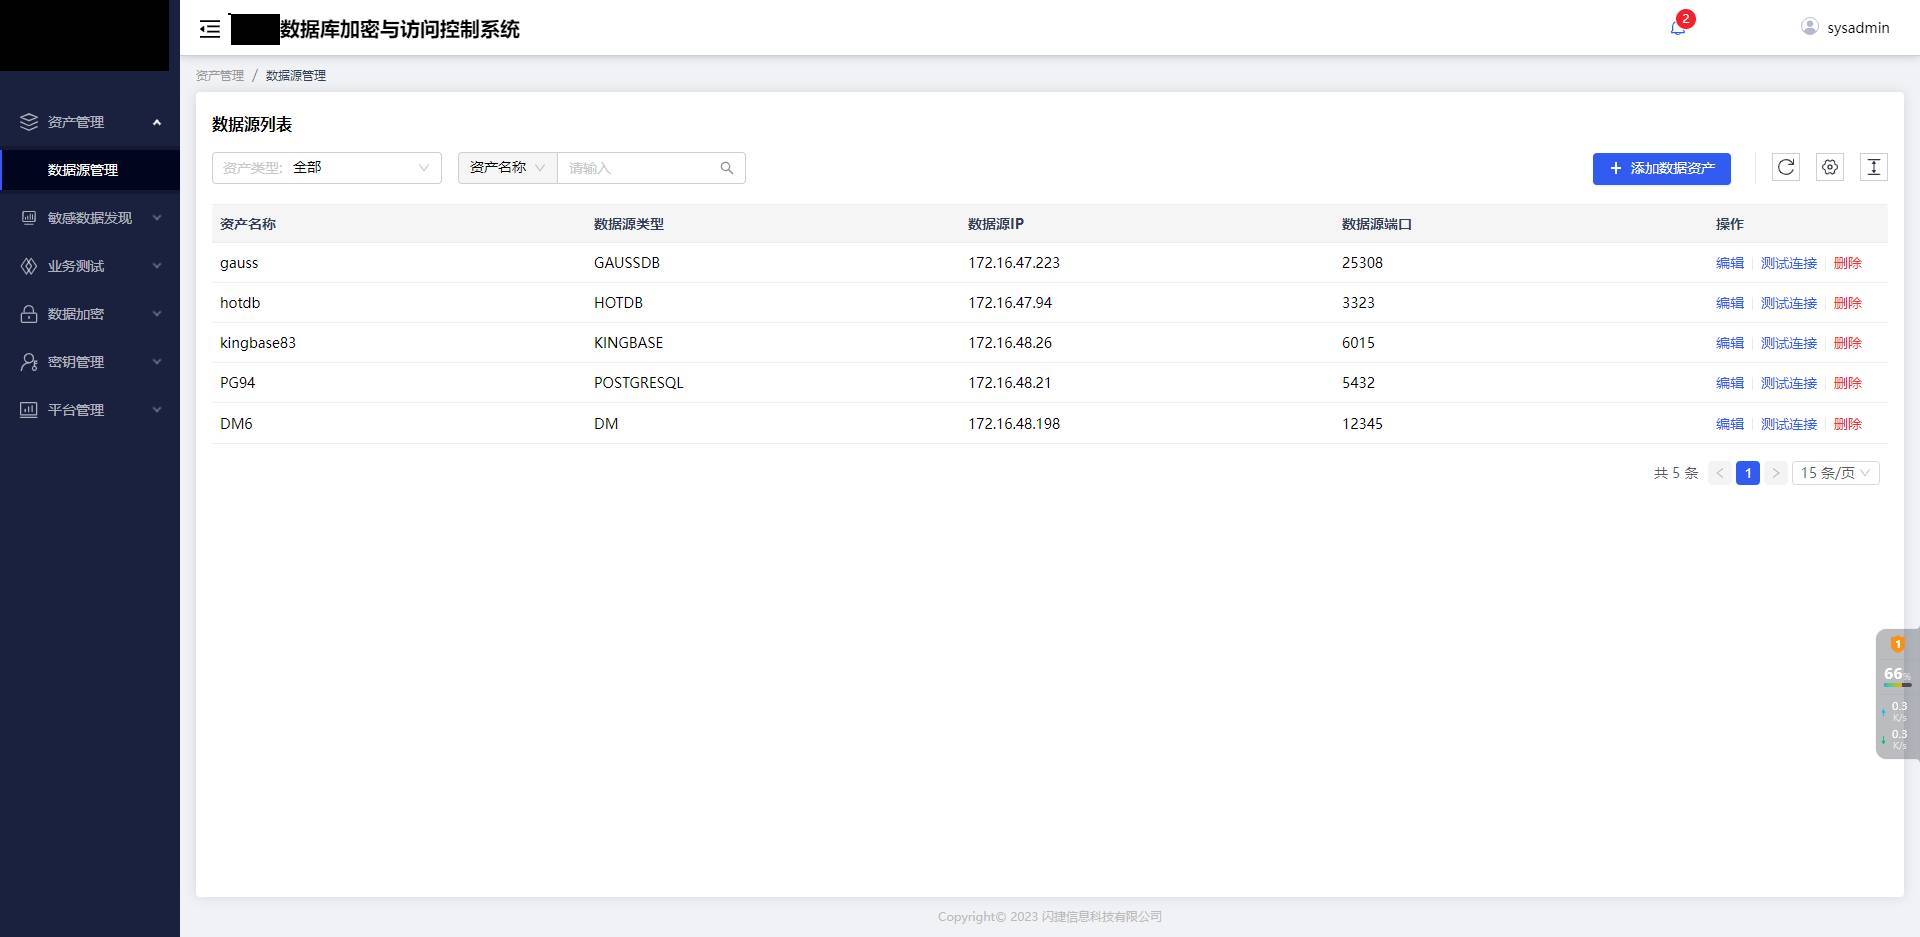Click the KINGBASE type cell

(x=628, y=343)
